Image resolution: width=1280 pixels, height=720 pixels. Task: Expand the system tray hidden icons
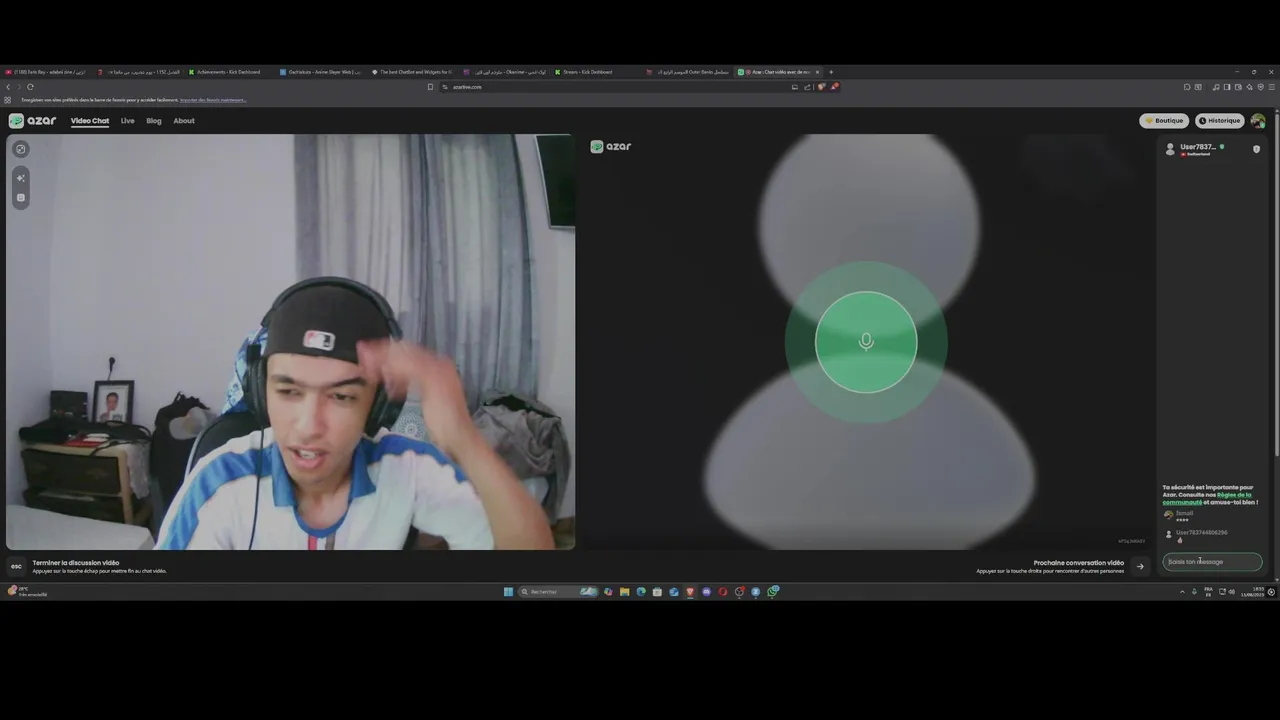(1182, 592)
